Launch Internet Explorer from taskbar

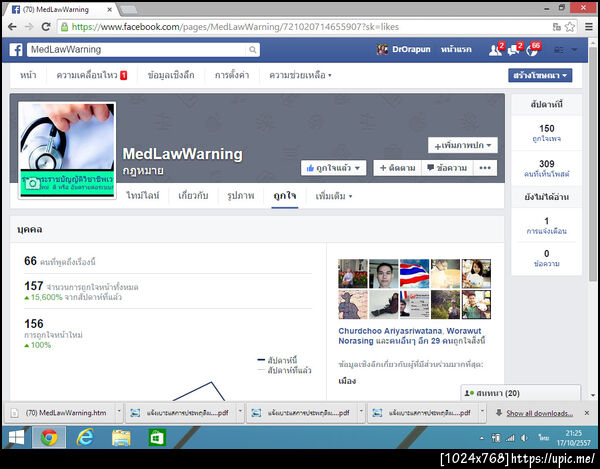click(x=85, y=437)
